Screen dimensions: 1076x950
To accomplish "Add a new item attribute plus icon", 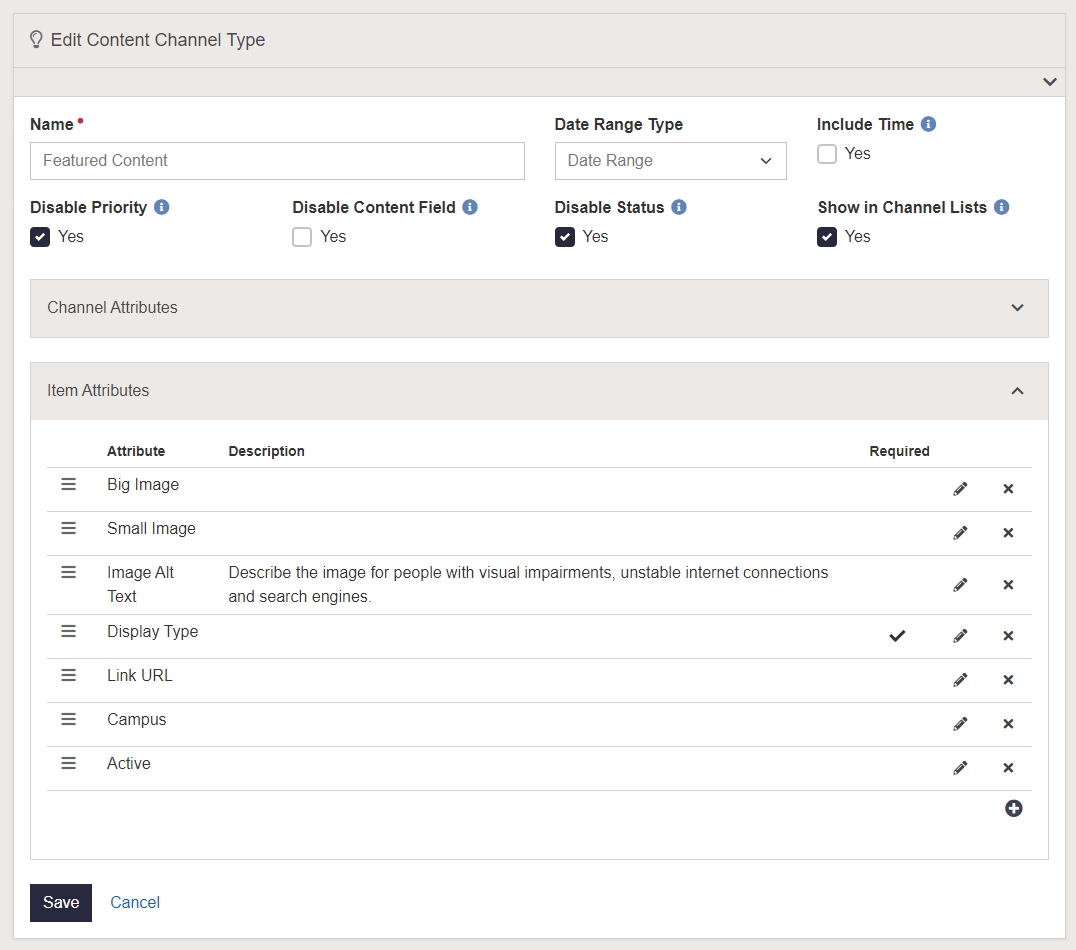I will click(1014, 809).
